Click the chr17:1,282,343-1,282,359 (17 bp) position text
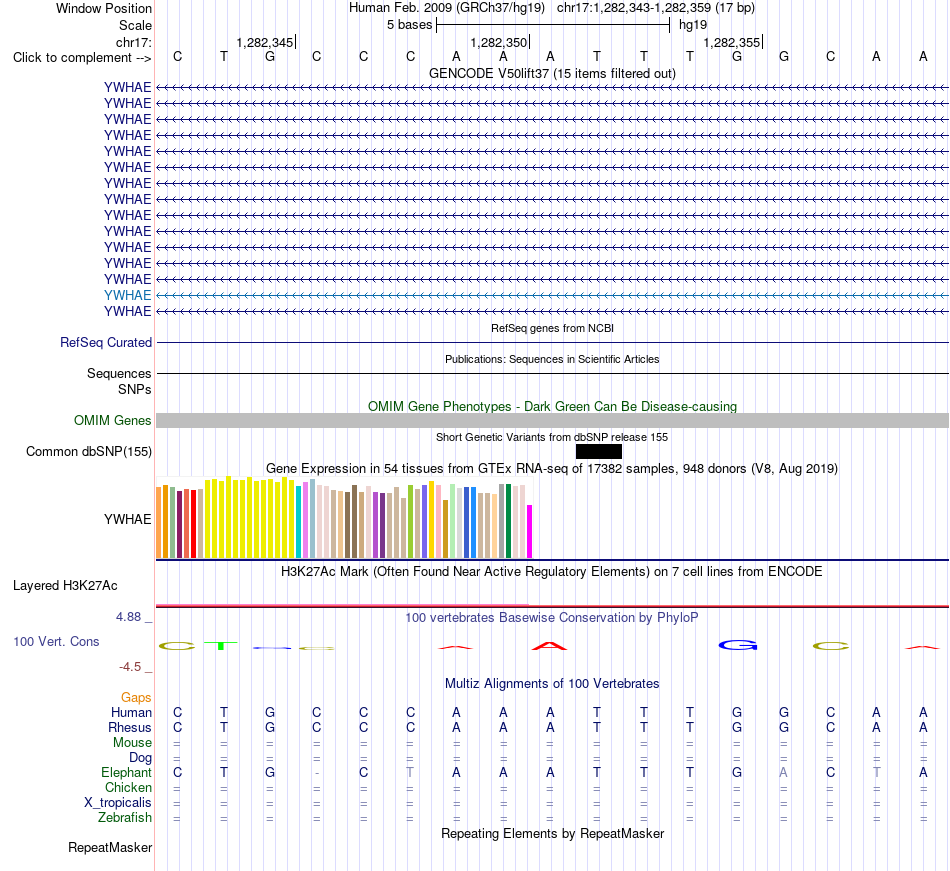 tap(656, 8)
